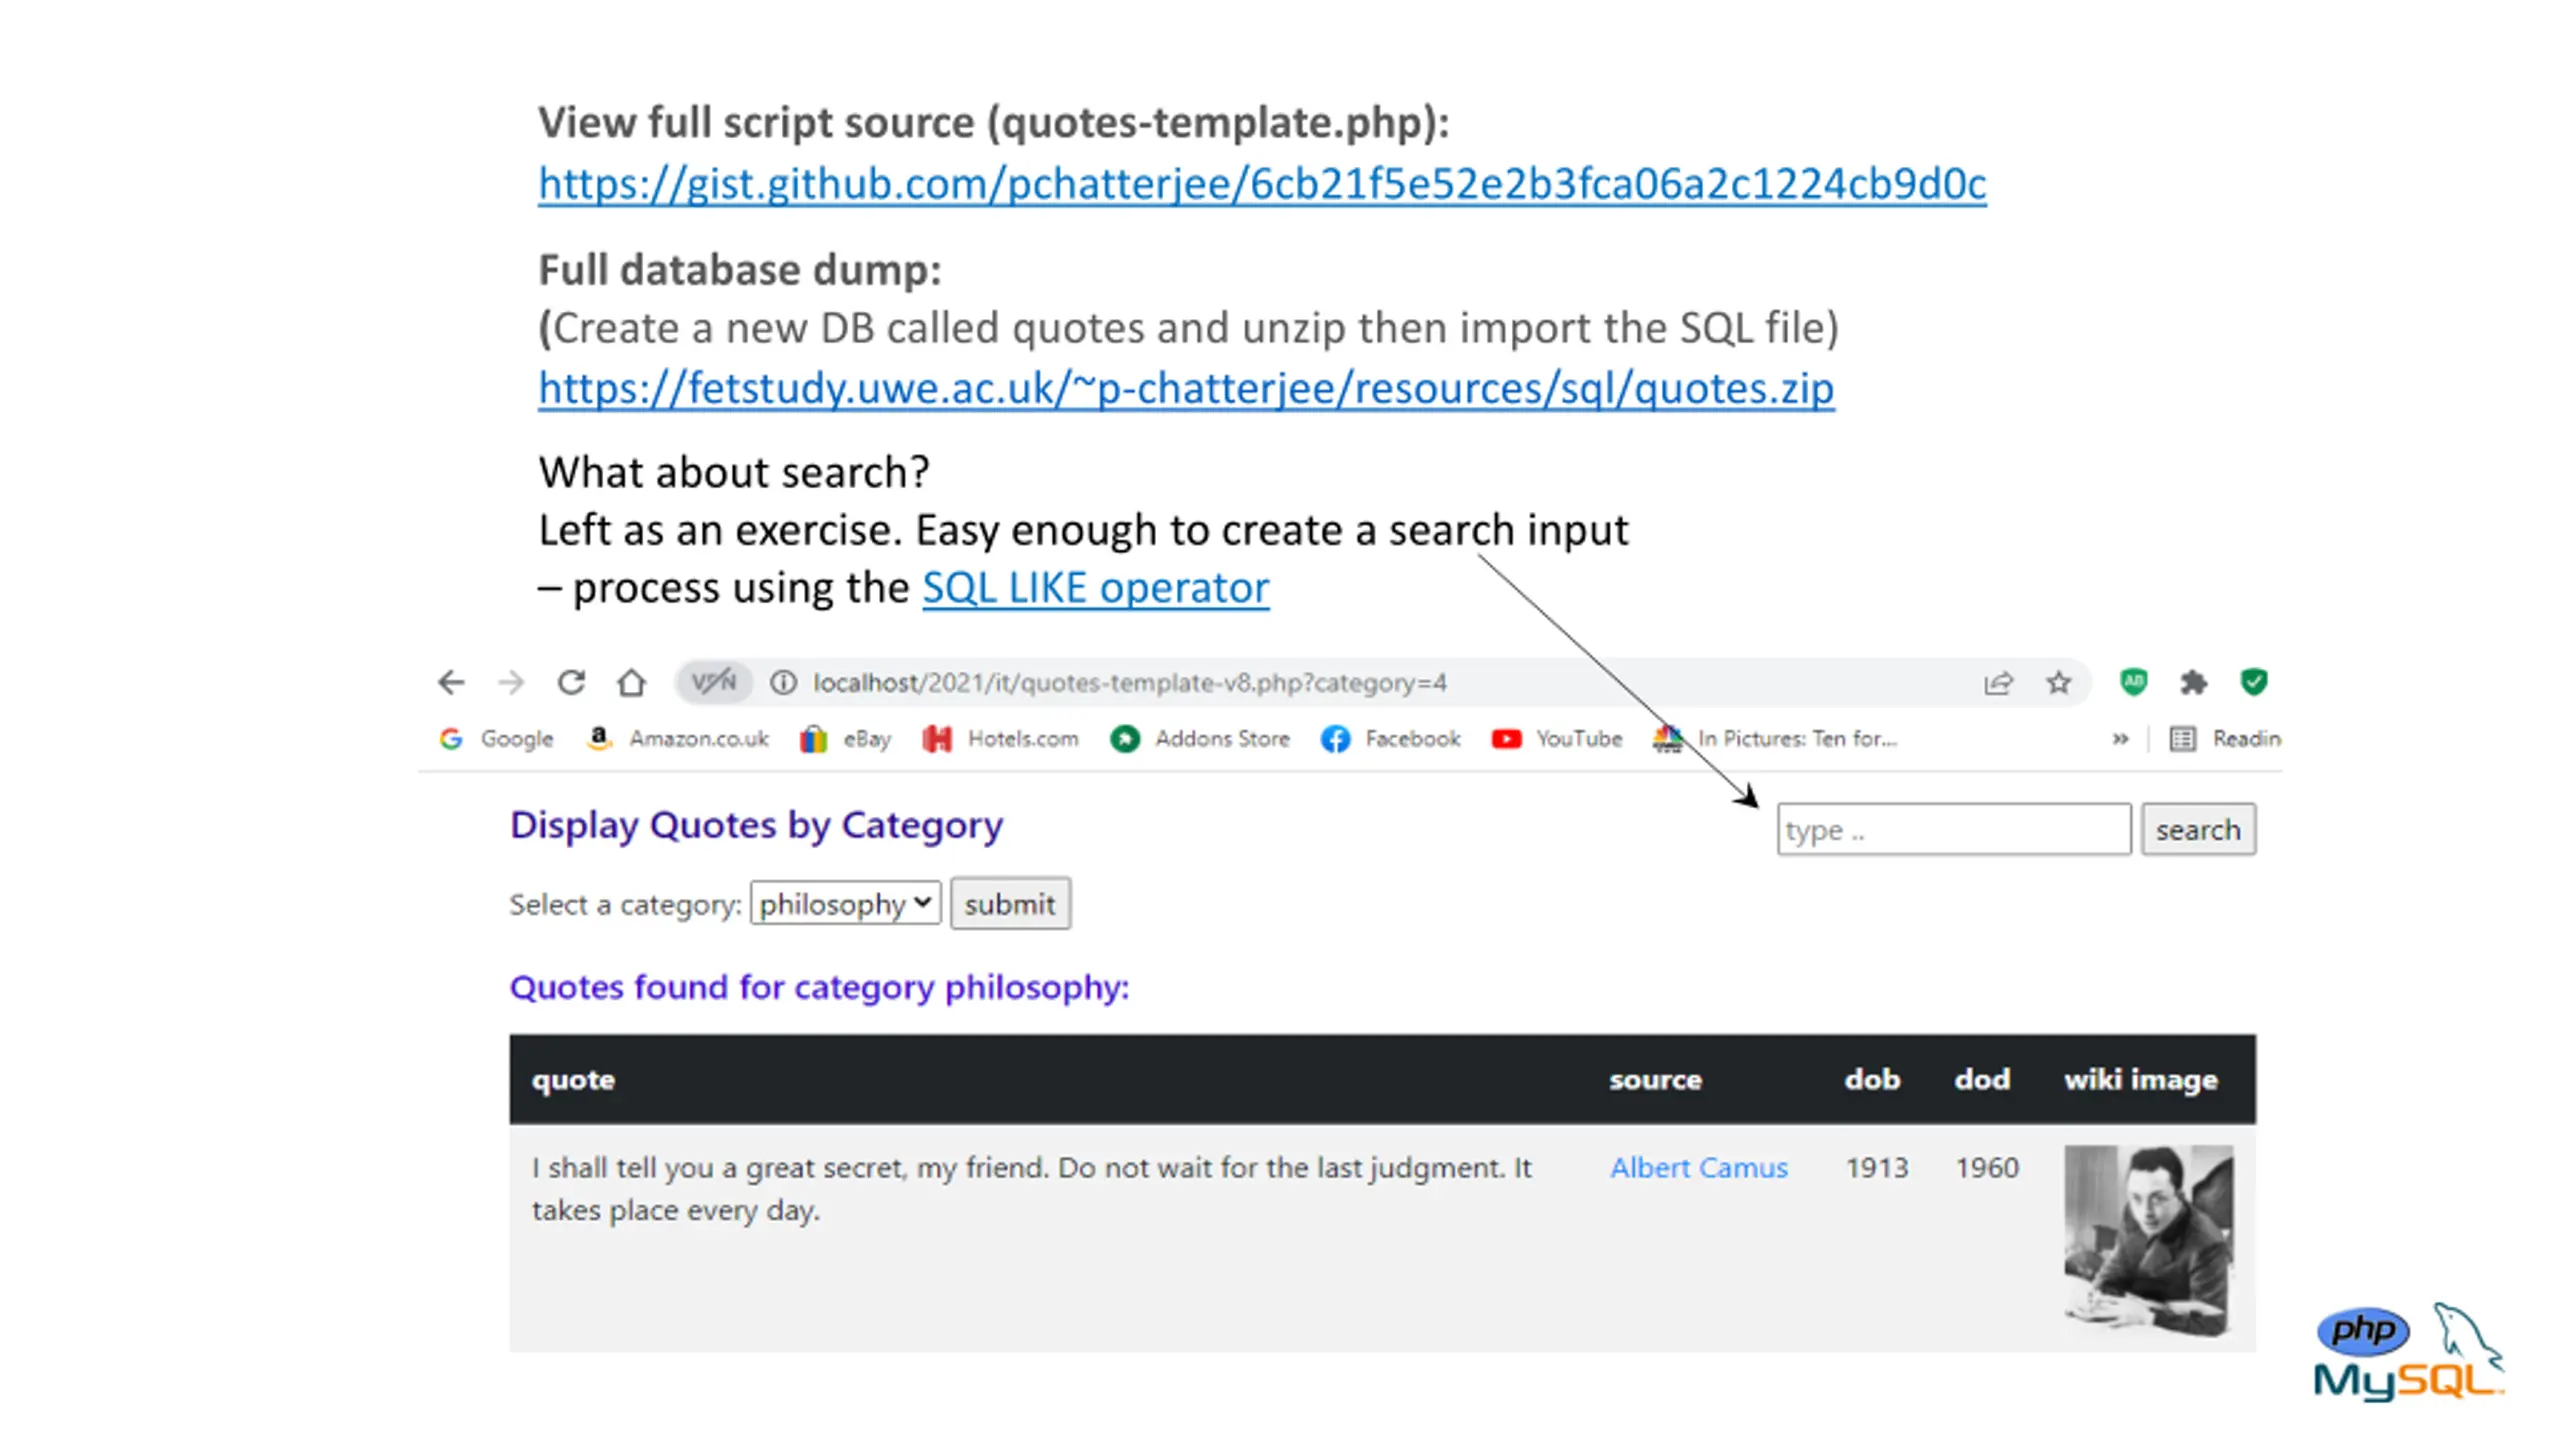Bookmark page using the star icon
Viewport: 2560px width, 1440px height.
pos(2058,683)
